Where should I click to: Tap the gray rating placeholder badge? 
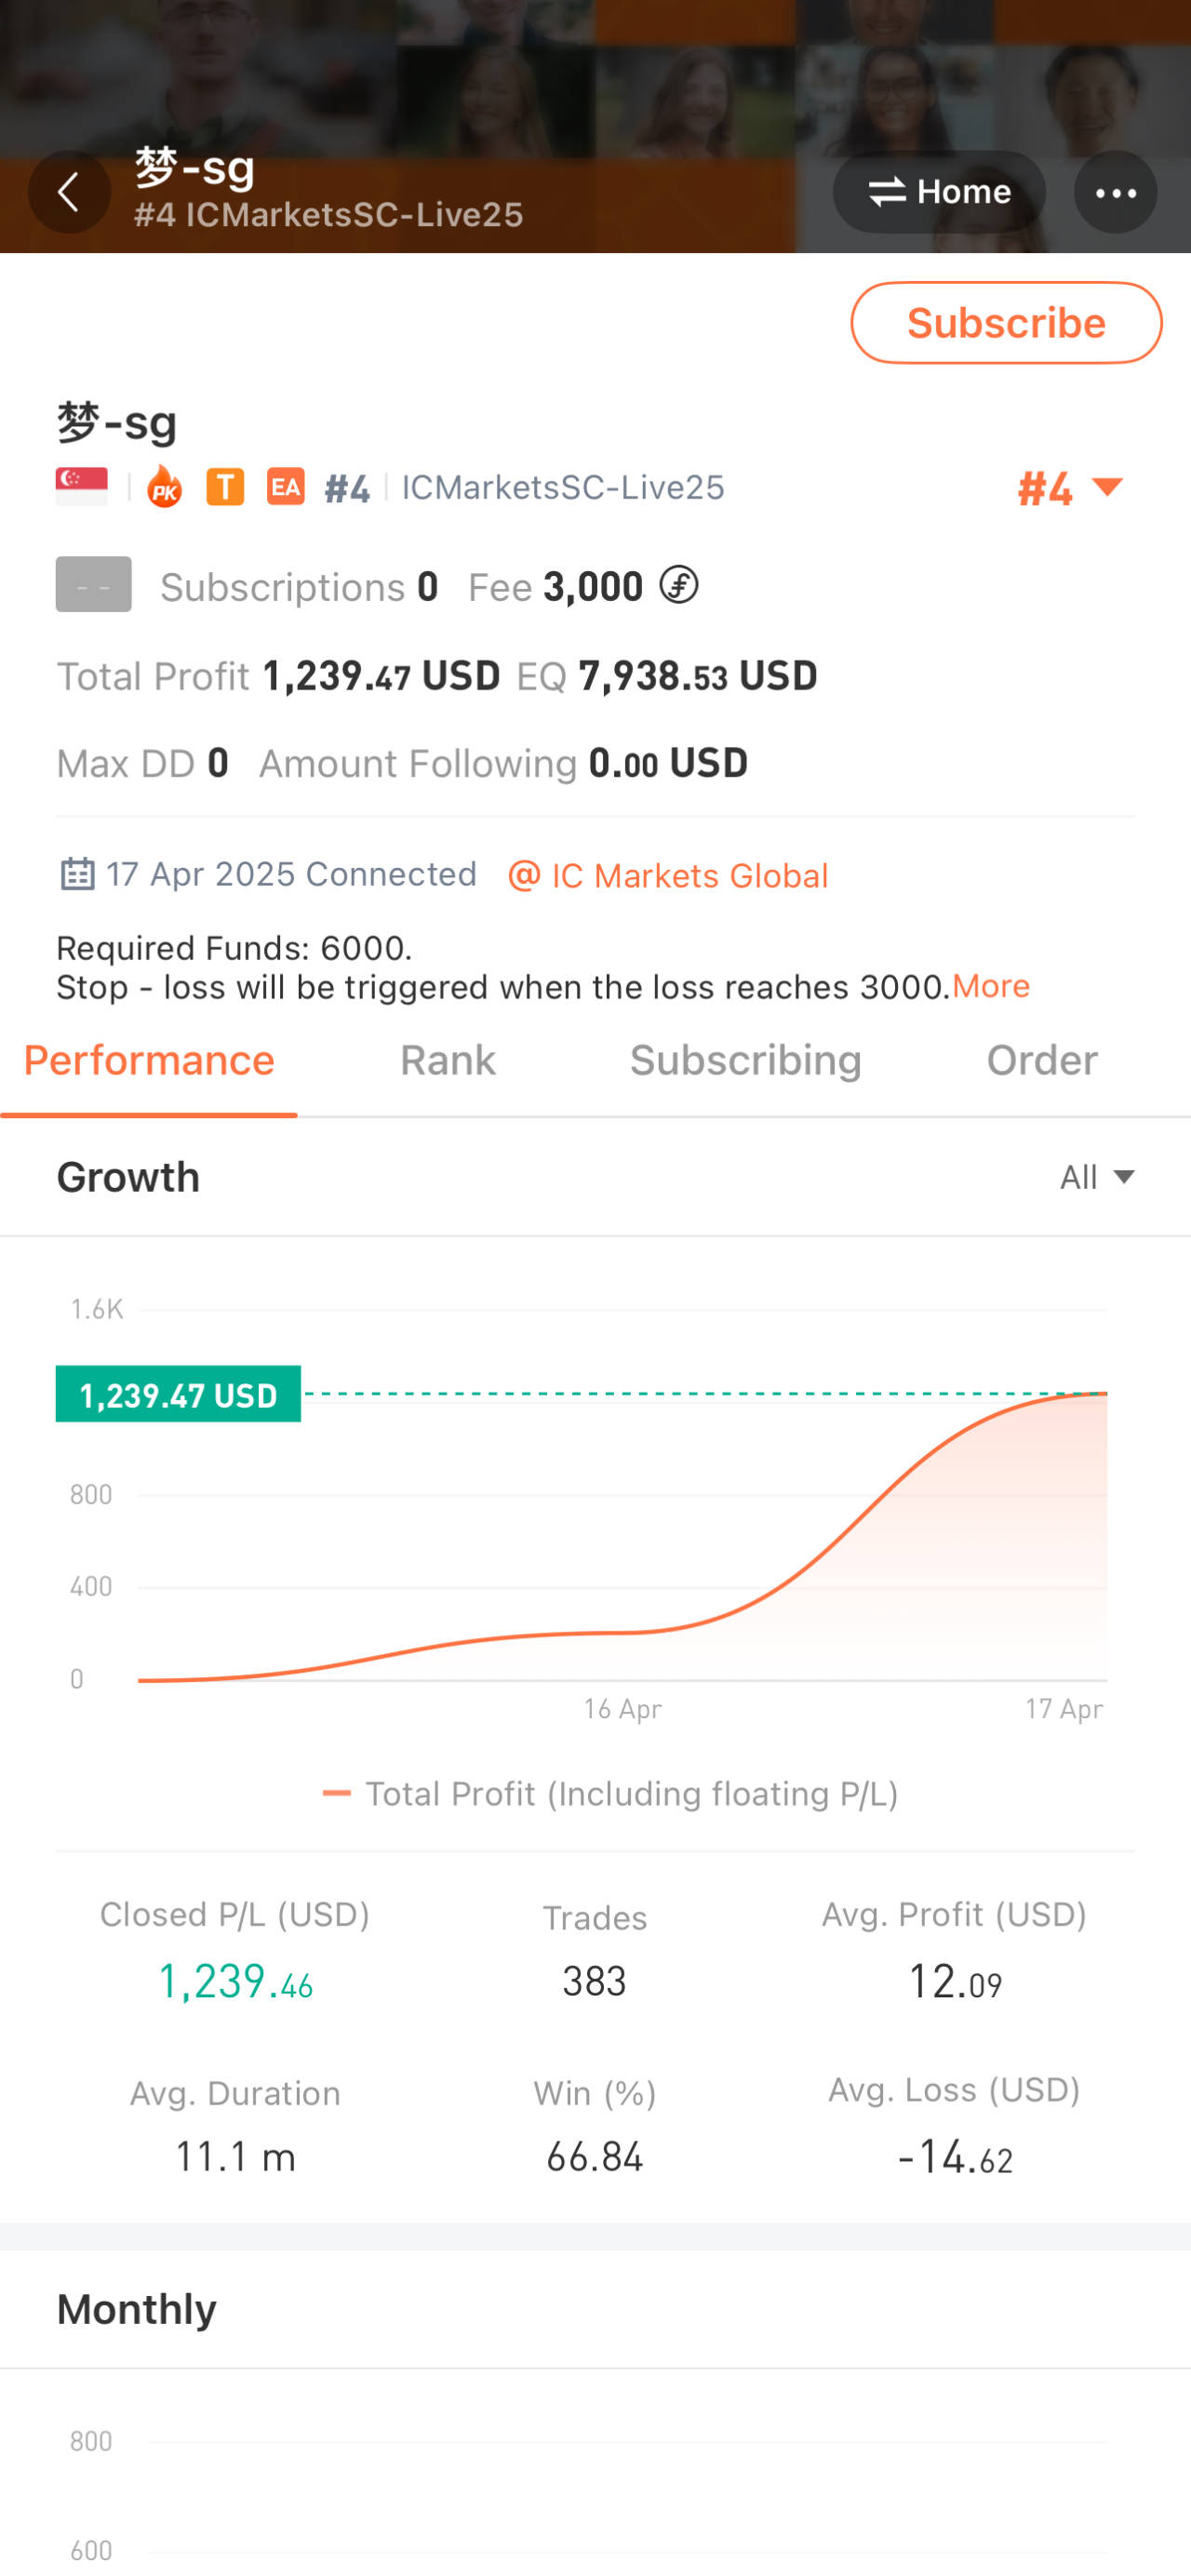93,584
